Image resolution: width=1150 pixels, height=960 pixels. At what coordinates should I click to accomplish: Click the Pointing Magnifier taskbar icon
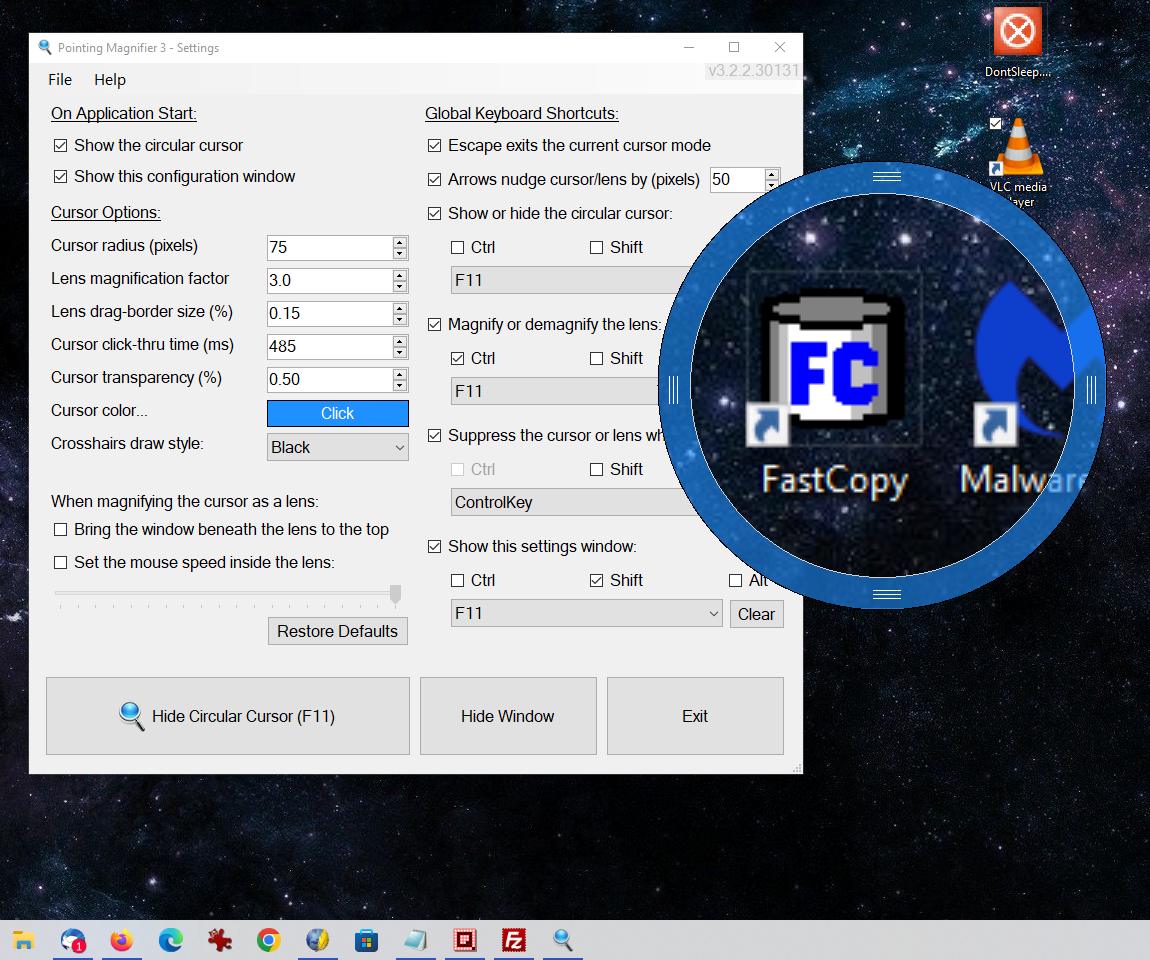pos(563,939)
